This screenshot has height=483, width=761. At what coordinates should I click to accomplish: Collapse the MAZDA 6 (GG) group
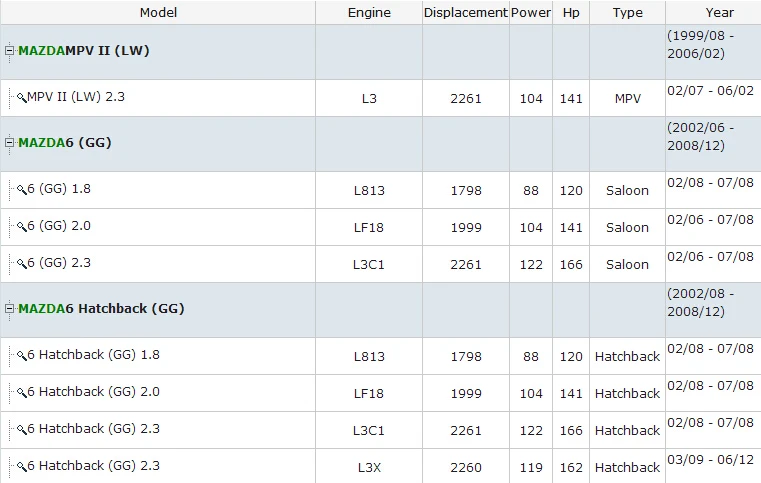pos(9,142)
